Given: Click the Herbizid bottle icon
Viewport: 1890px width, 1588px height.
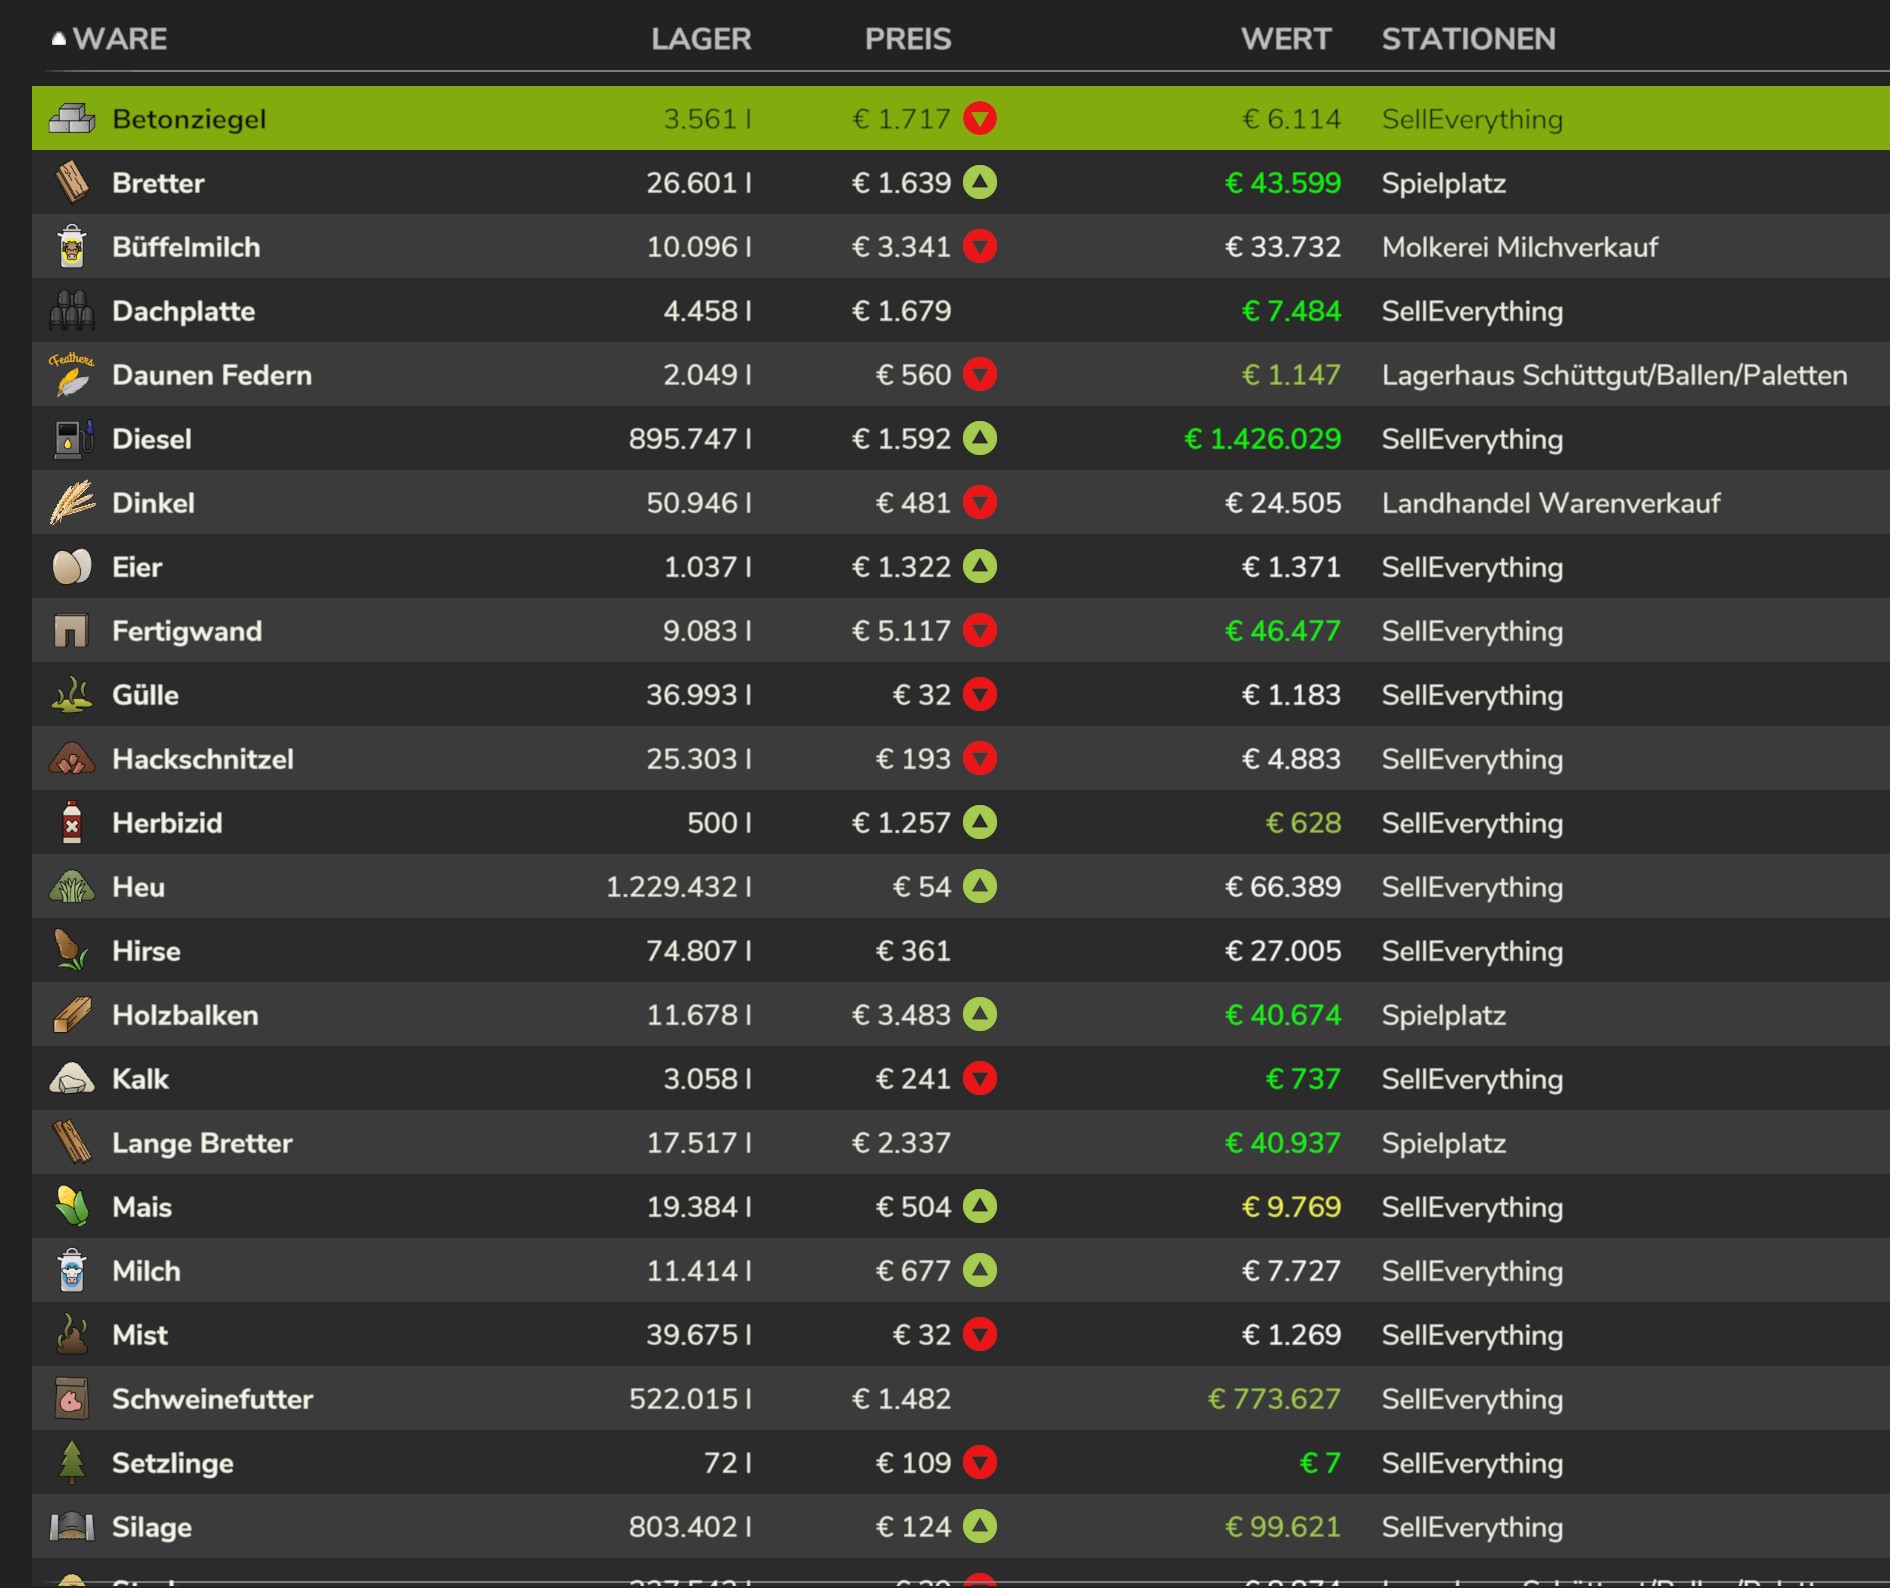Looking at the screenshot, I should click(72, 823).
